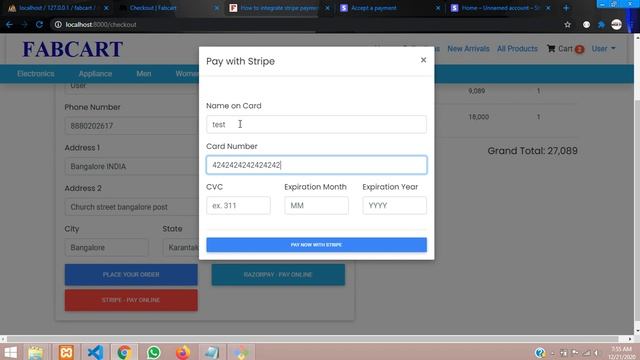Click the Address 2 field
640x360 pixels.
[x=131, y=207]
